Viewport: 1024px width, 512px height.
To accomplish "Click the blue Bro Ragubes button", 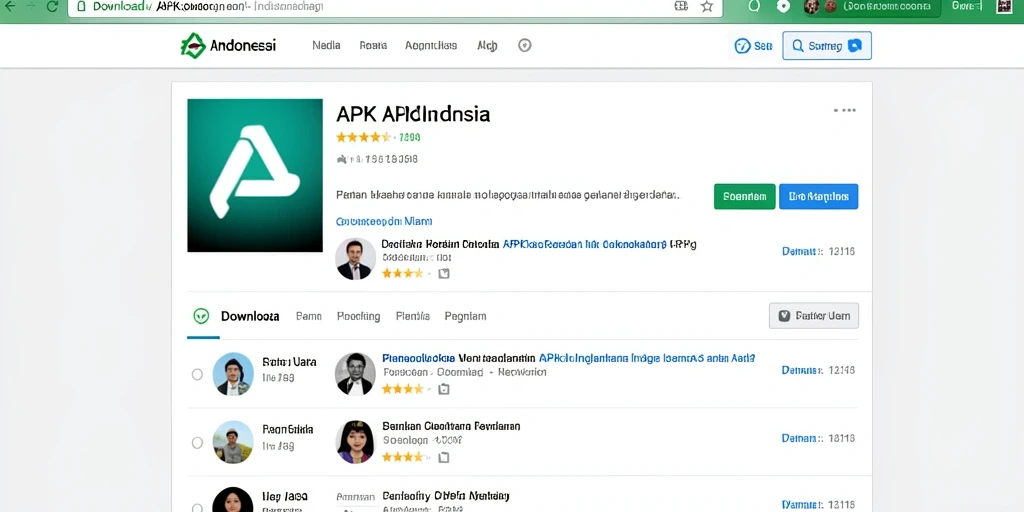I will 819,197.
